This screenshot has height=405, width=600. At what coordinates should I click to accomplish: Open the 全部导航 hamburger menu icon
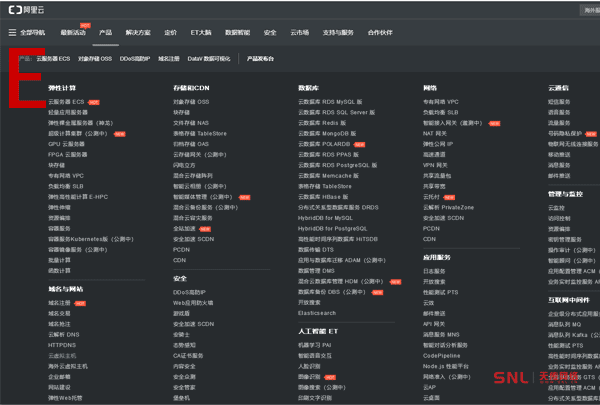pos(12,33)
